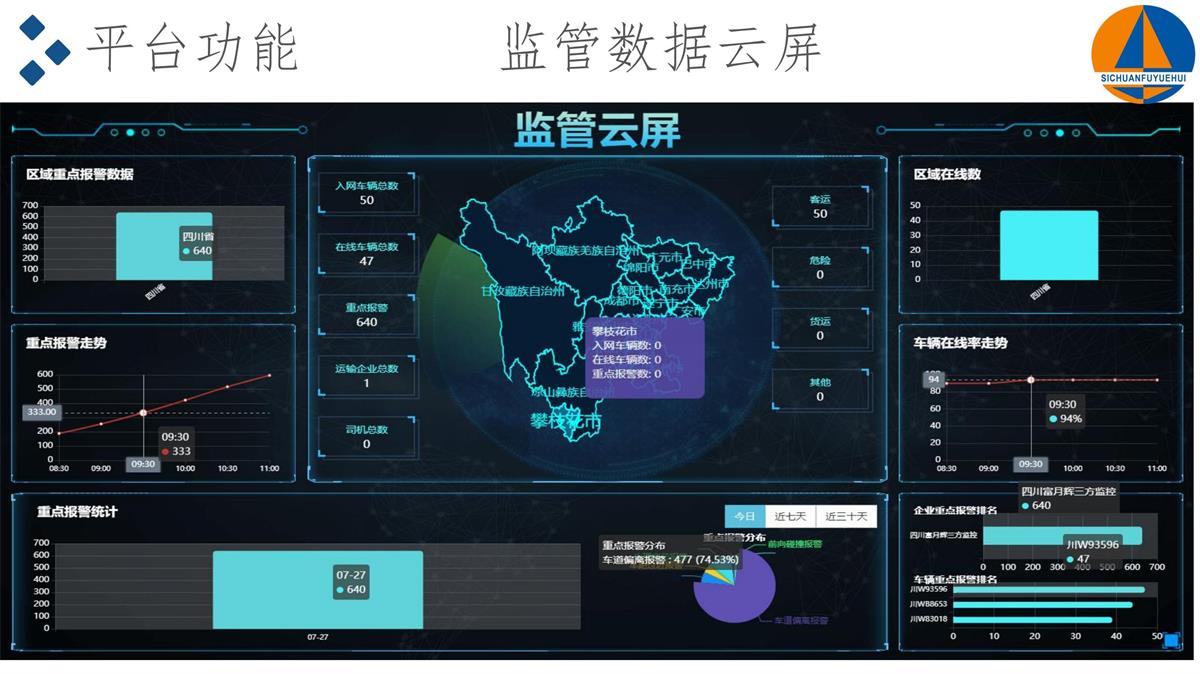The image size is (1200, 674).
Task: Click the blue diamond logo beside 平台功能
Action: [43, 49]
